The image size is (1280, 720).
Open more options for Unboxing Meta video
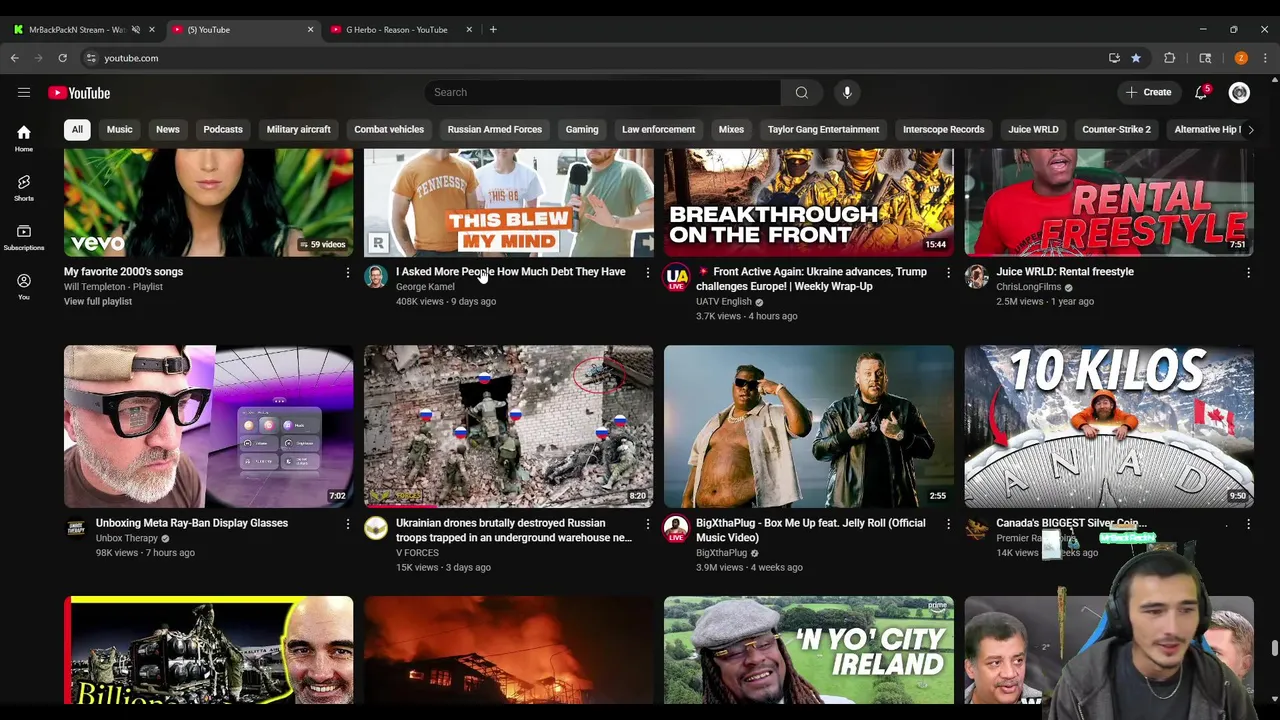[x=348, y=523]
